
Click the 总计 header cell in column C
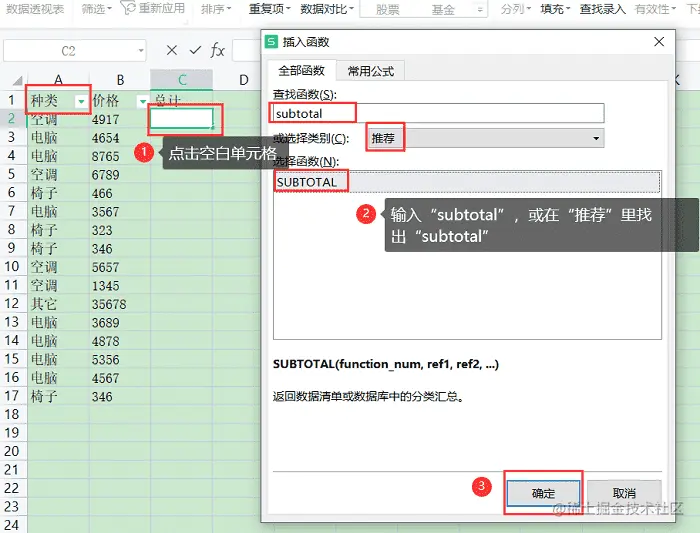pos(182,100)
